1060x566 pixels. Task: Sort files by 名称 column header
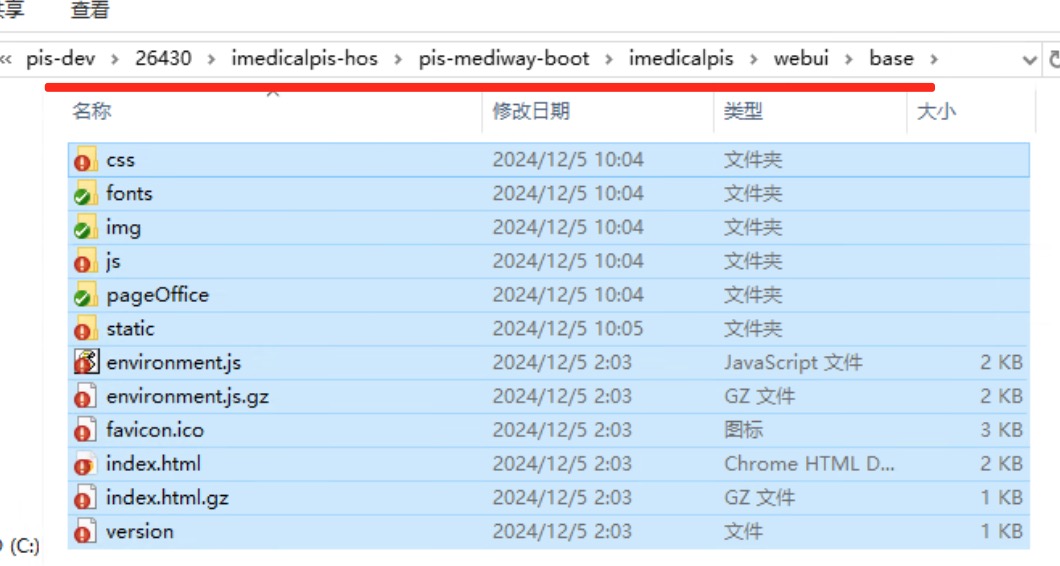coord(92,111)
